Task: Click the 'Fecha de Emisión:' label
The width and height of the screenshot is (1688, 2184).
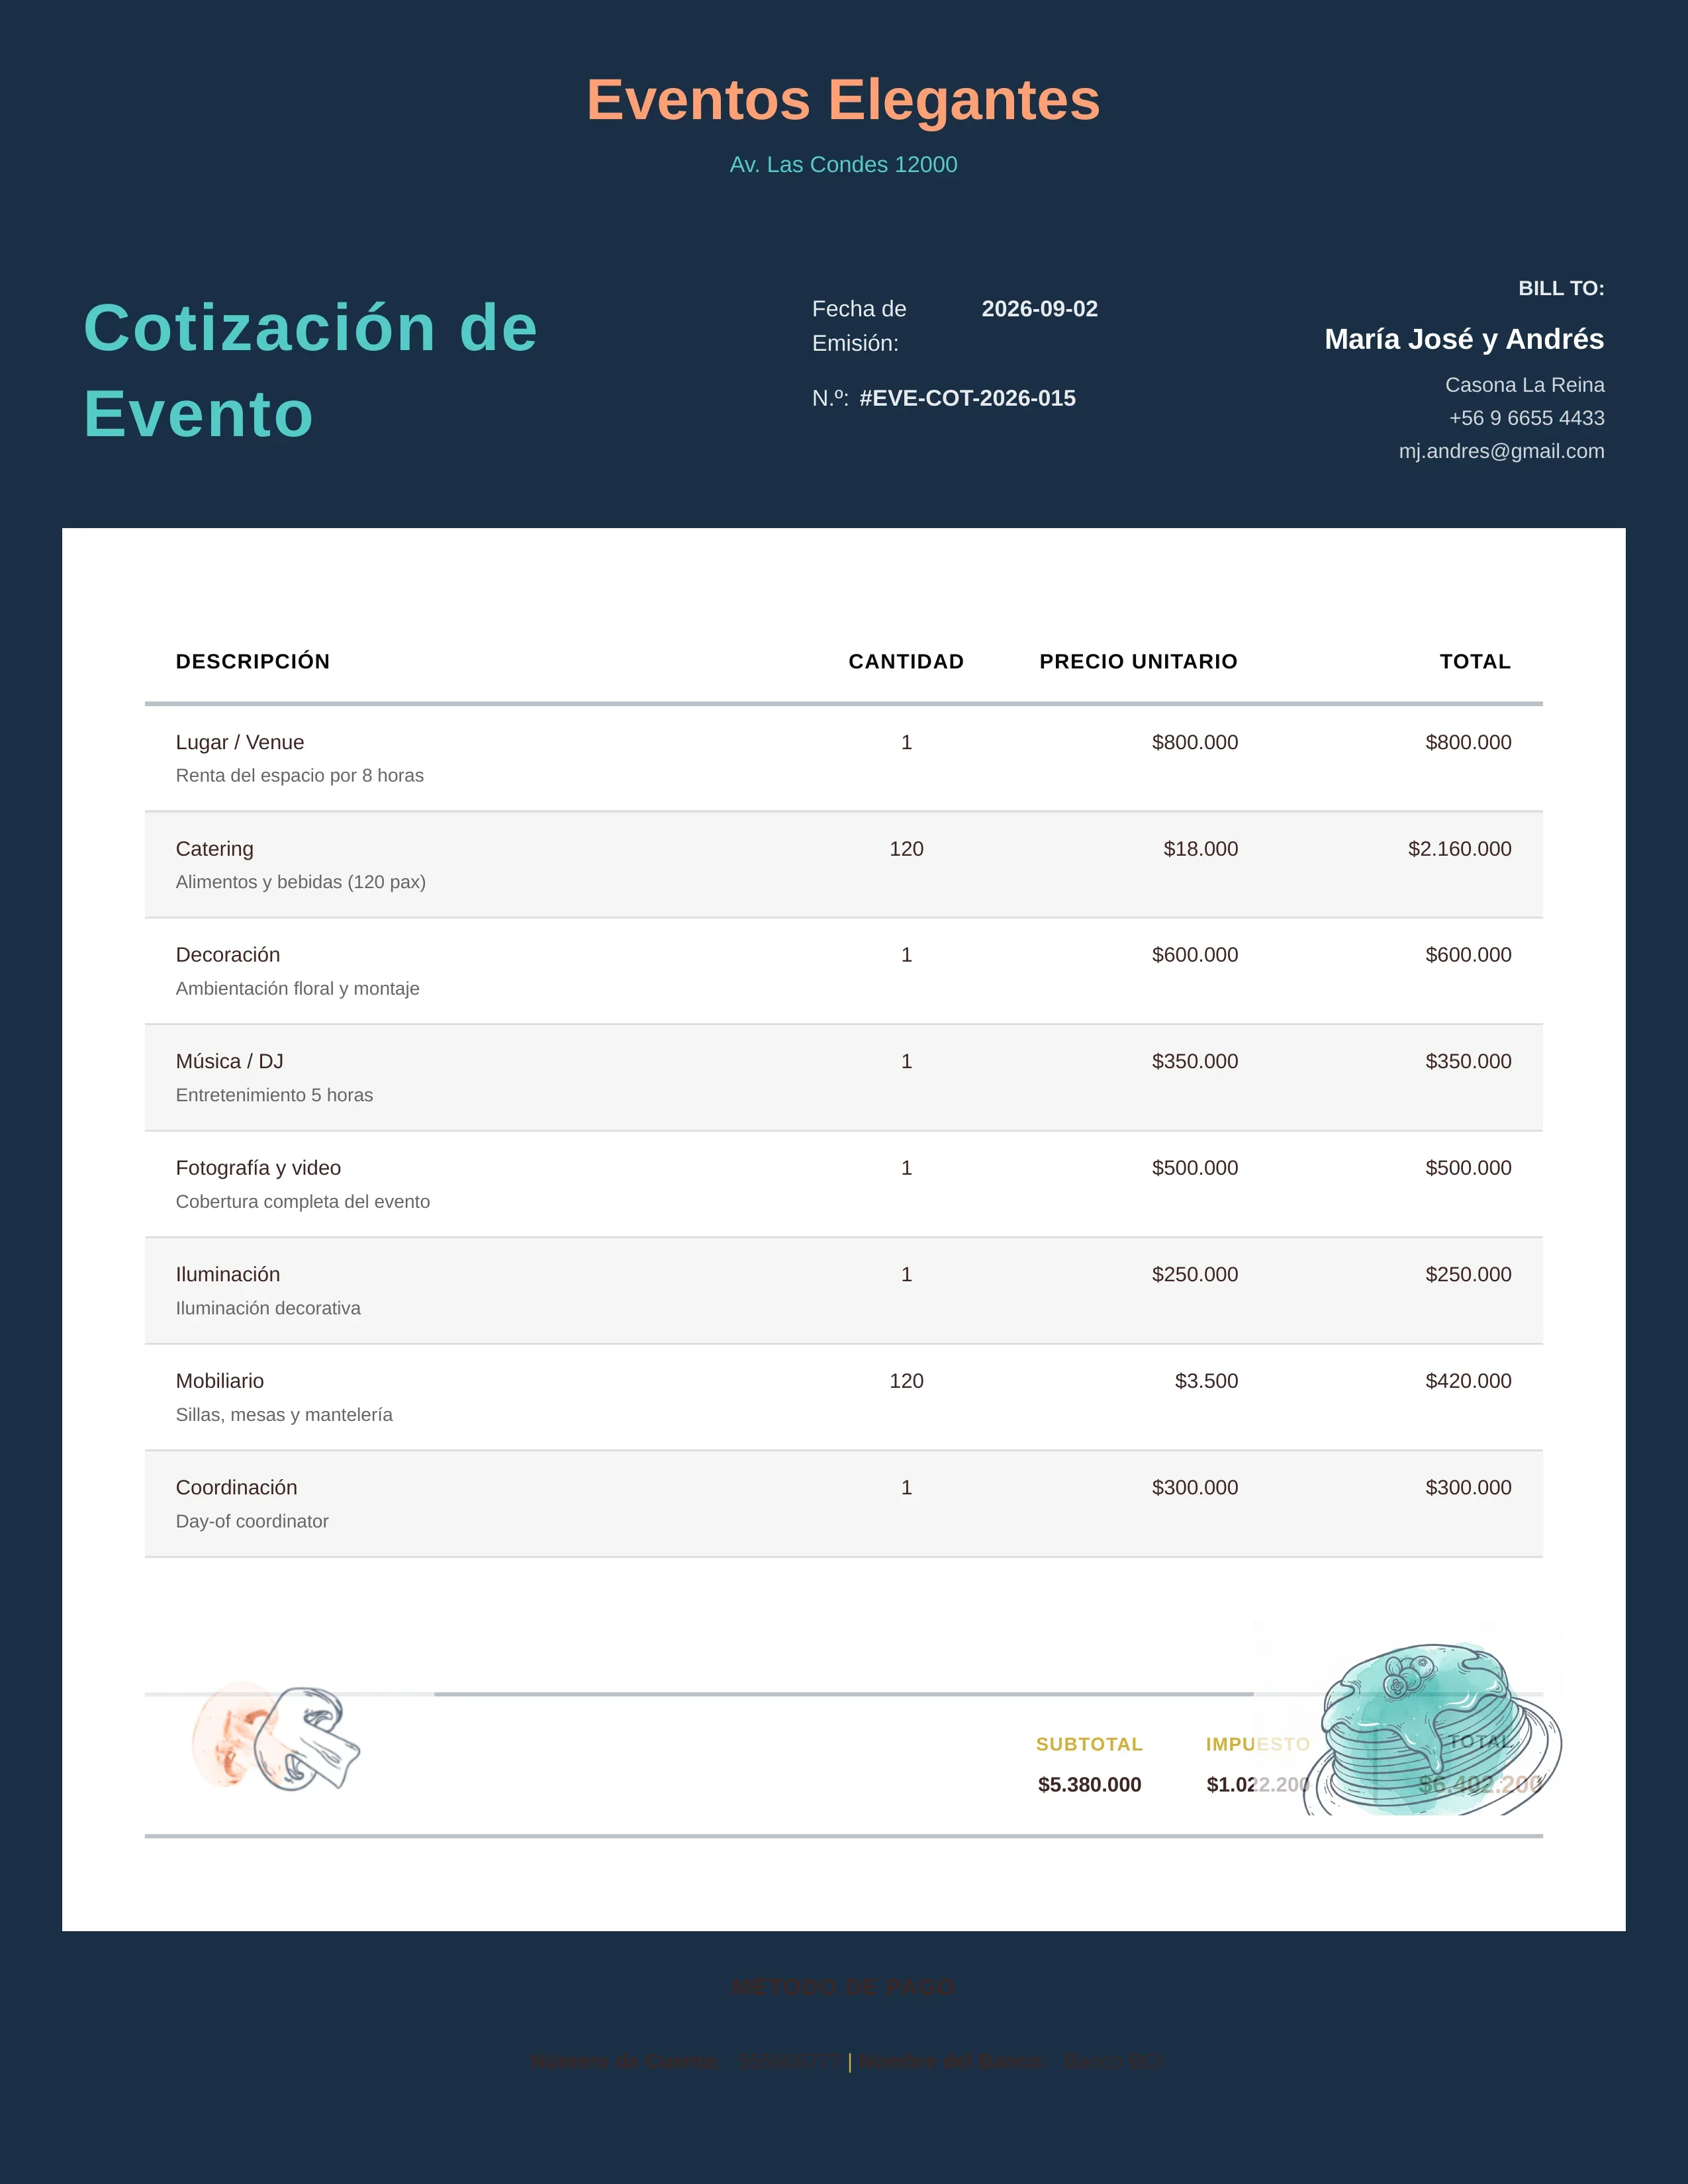Action: [860, 326]
